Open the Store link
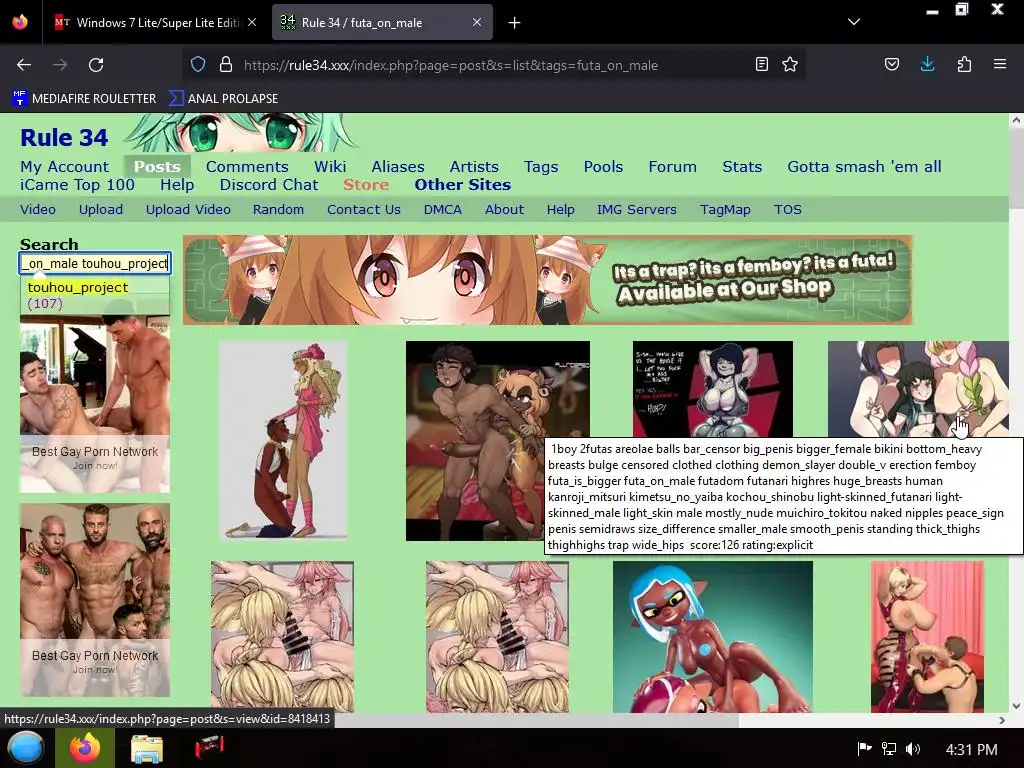The image size is (1024, 768). [x=366, y=185]
